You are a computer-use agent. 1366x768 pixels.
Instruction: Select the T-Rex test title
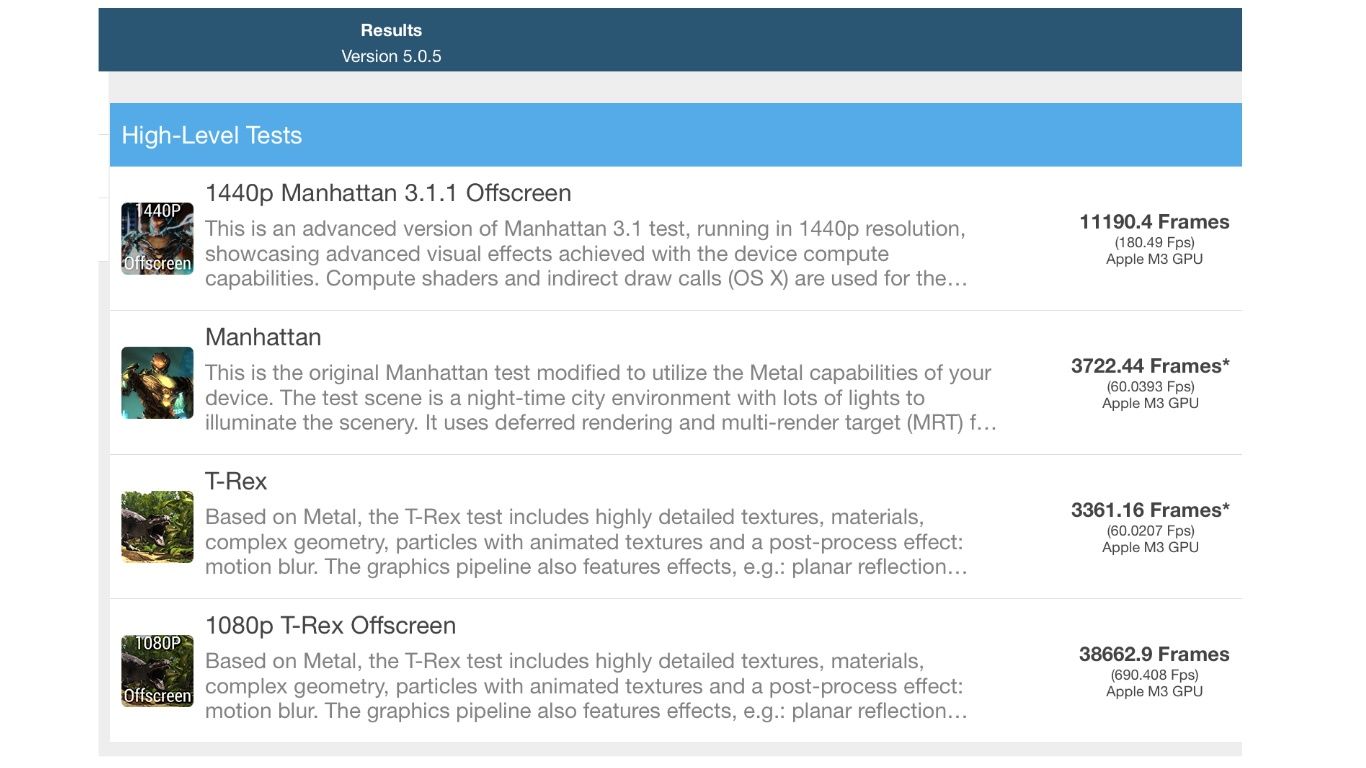pyautogui.click(x=236, y=481)
